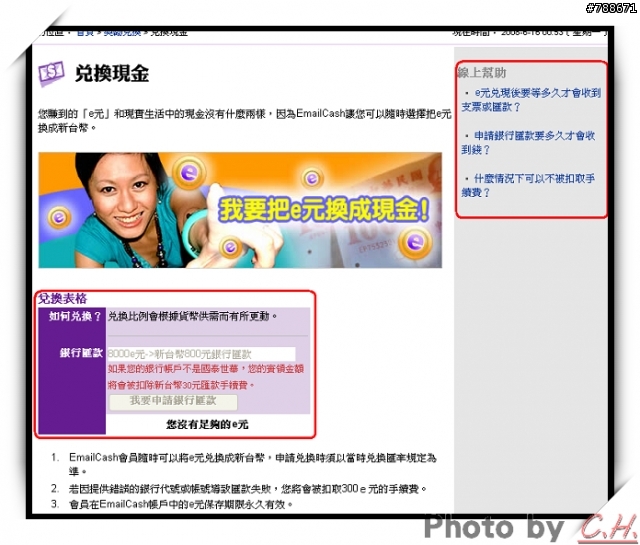Open help link 申請銀行匯款要多久才會收到錢
This screenshot has width=640, height=545.
pos(528,142)
